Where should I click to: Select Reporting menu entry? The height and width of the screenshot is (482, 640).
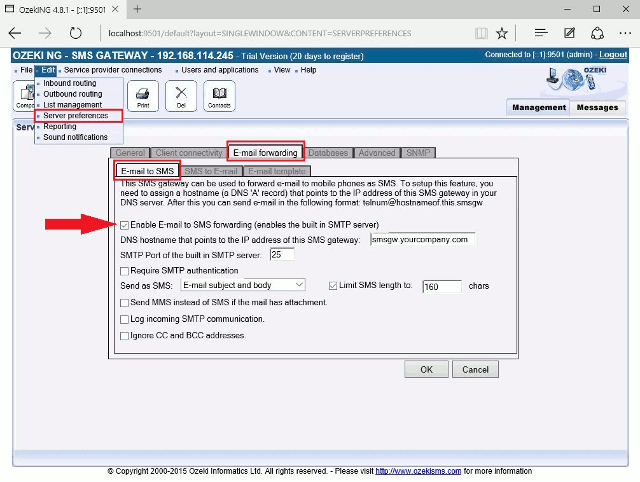pos(60,126)
